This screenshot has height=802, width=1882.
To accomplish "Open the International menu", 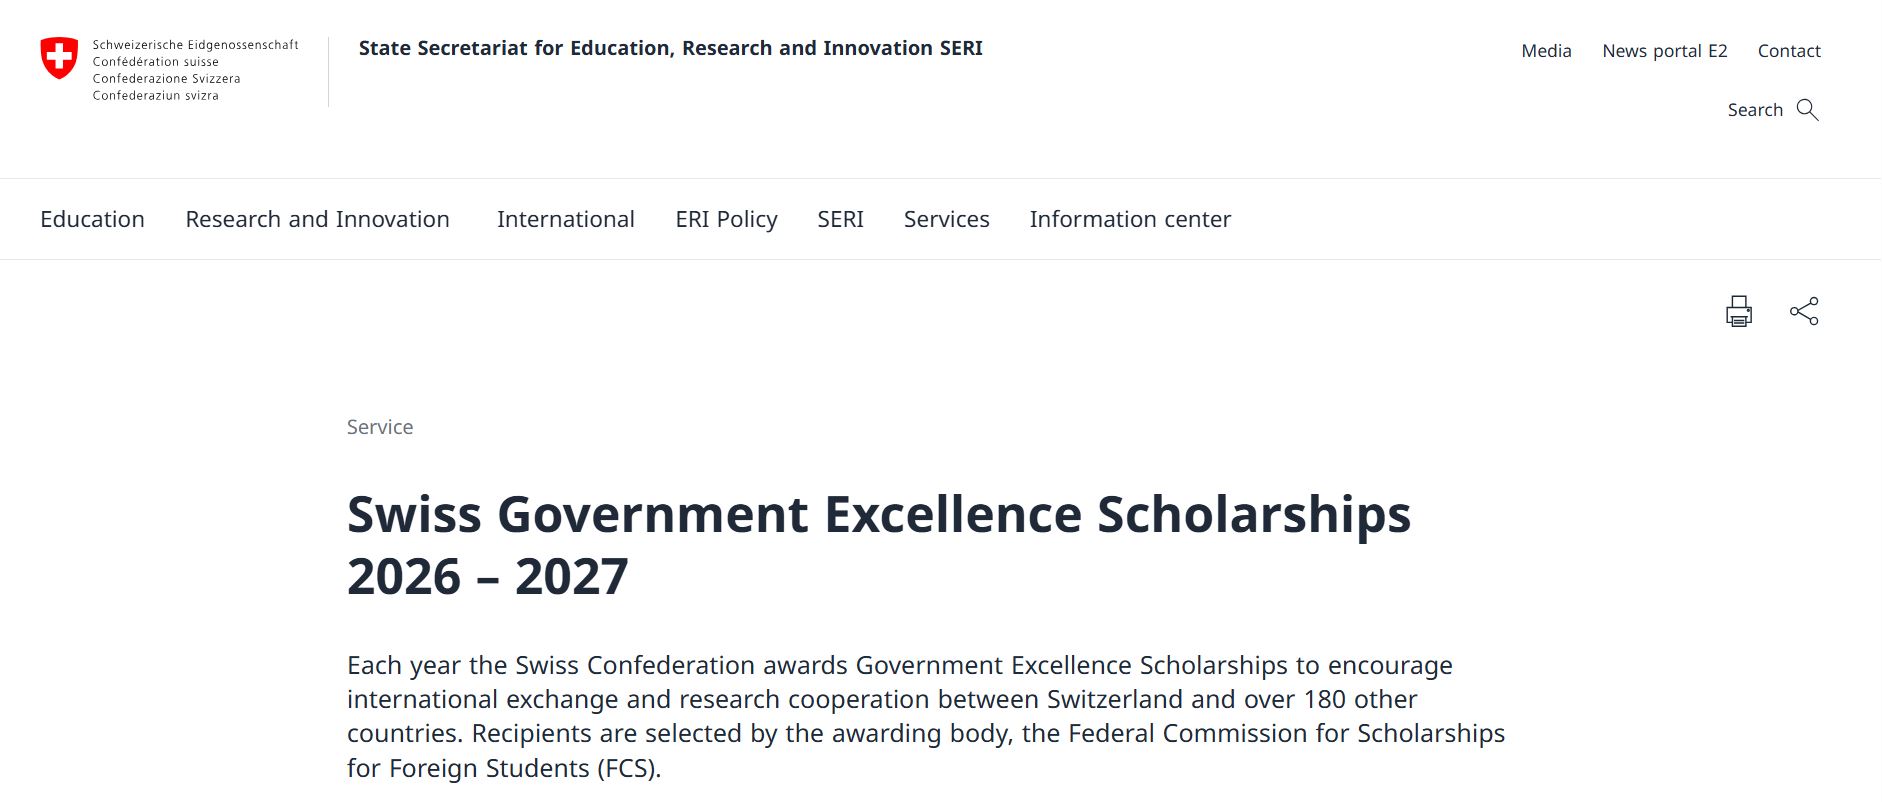I will pos(565,219).
